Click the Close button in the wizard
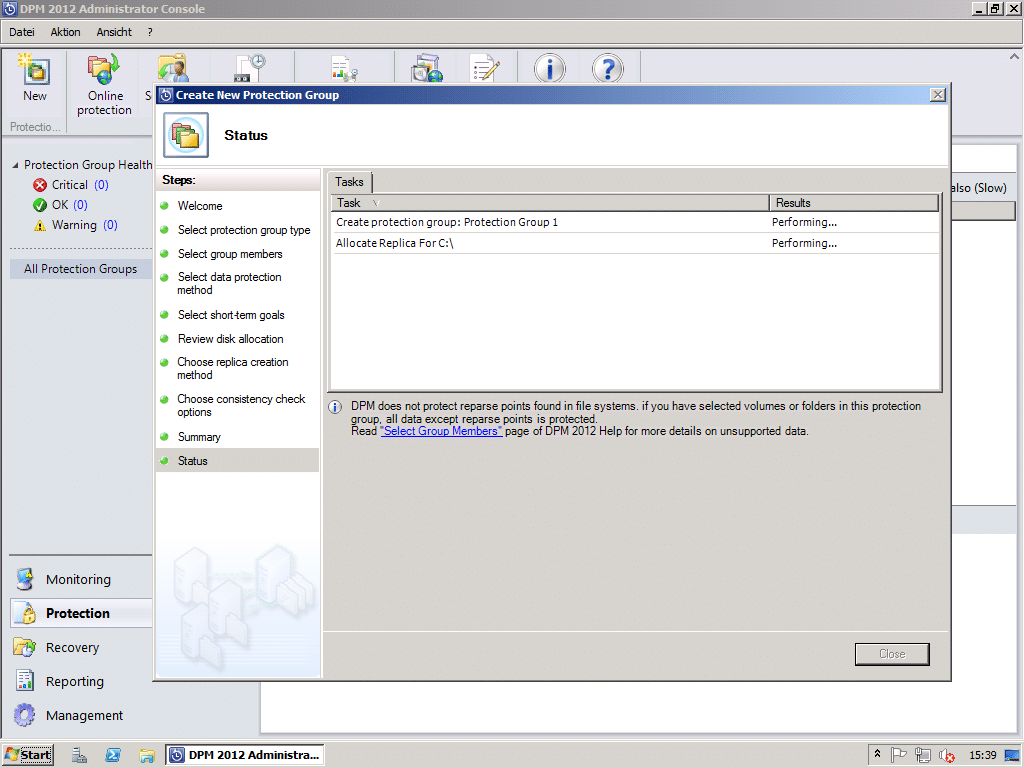This screenshot has width=1024, height=768. [x=892, y=654]
